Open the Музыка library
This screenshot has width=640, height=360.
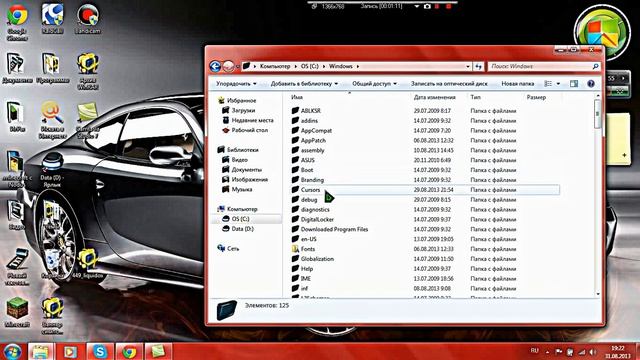click(x=241, y=189)
